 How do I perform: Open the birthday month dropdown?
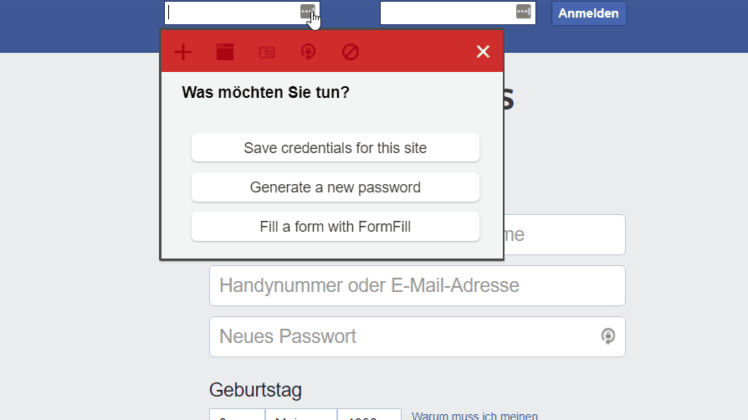[x=301, y=414]
